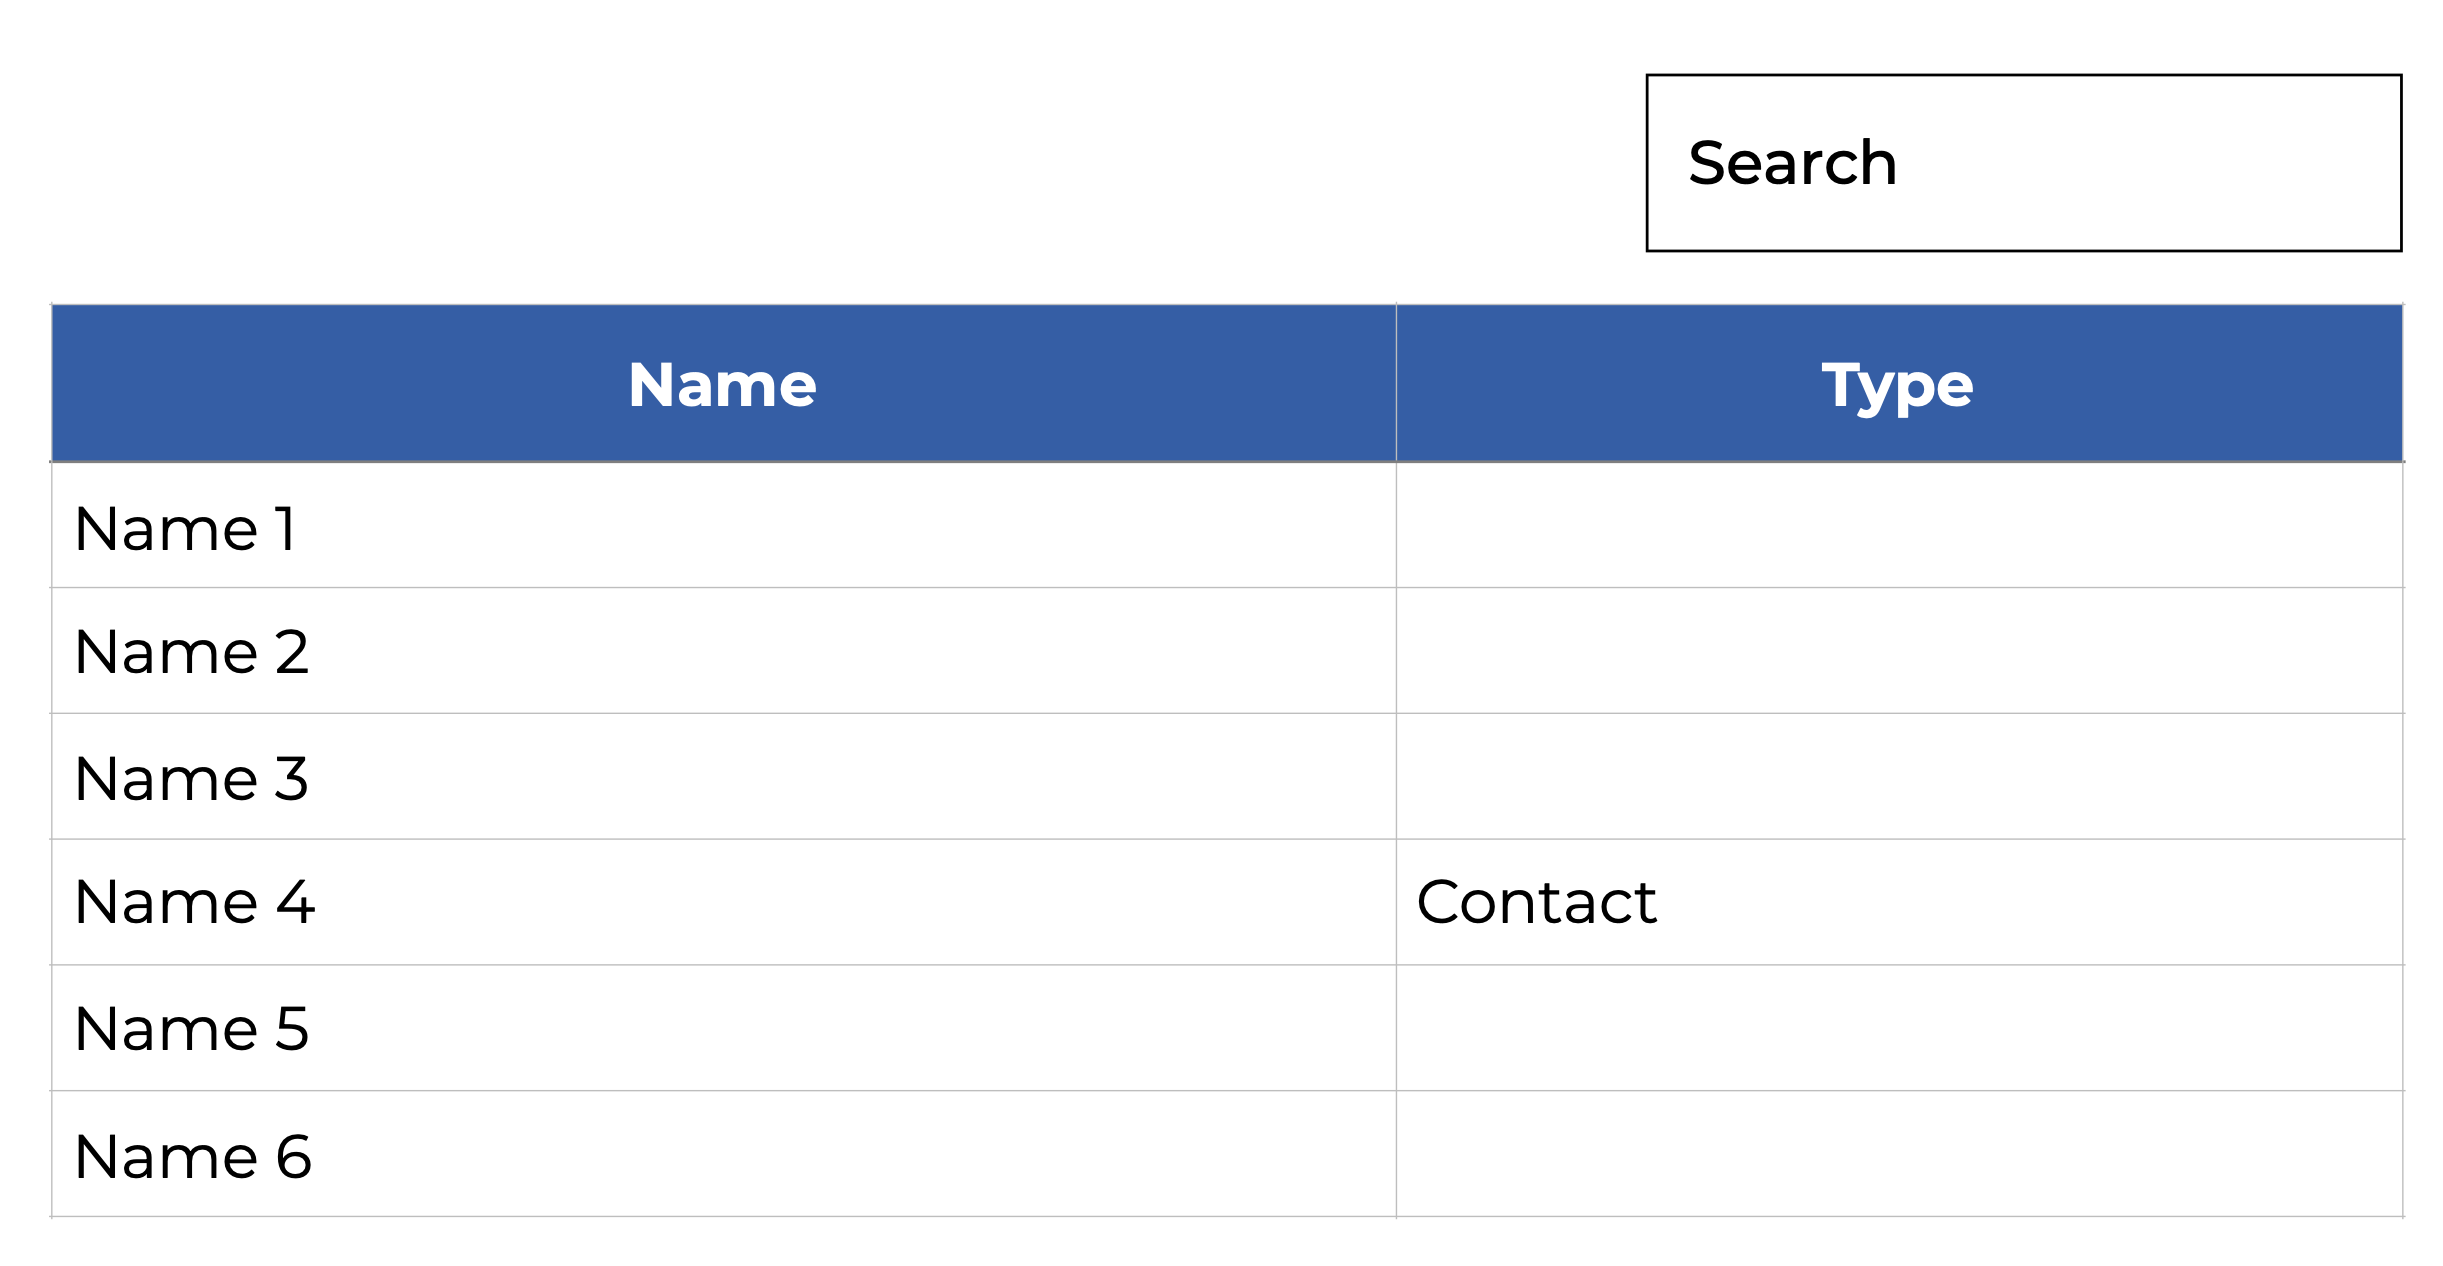The height and width of the screenshot is (1266, 2443).
Task: Click row line between Name 1 and Name 2
Action: pyautogui.click(x=722, y=588)
